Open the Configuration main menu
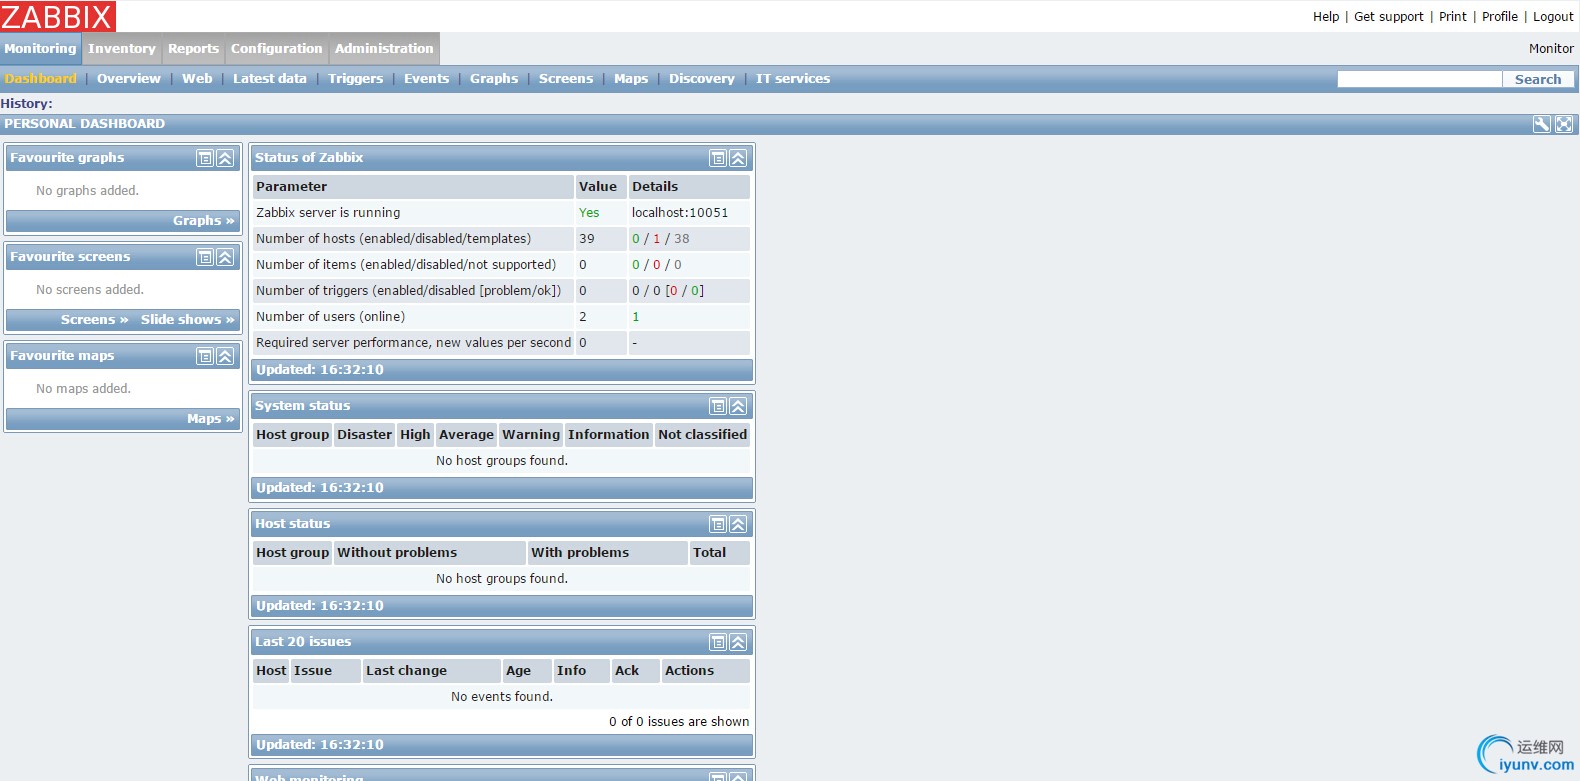The height and width of the screenshot is (781, 1580). click(277, 48)
